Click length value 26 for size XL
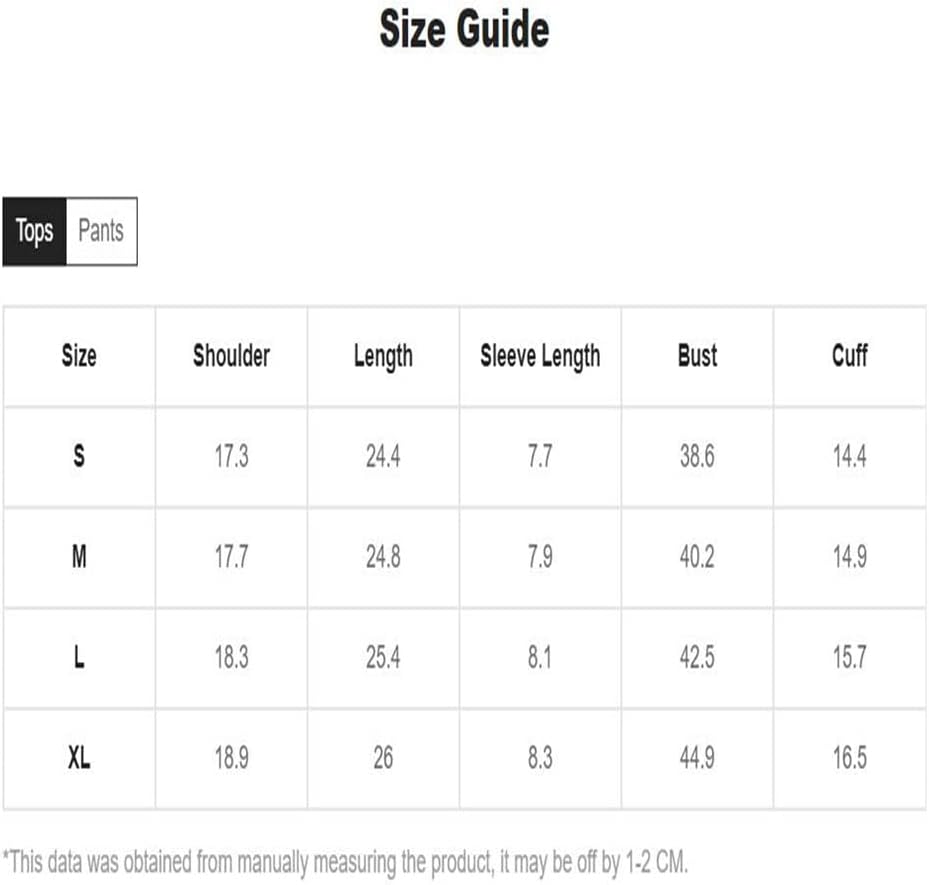This screenshot has width=929, height=885. coord(383,759)
